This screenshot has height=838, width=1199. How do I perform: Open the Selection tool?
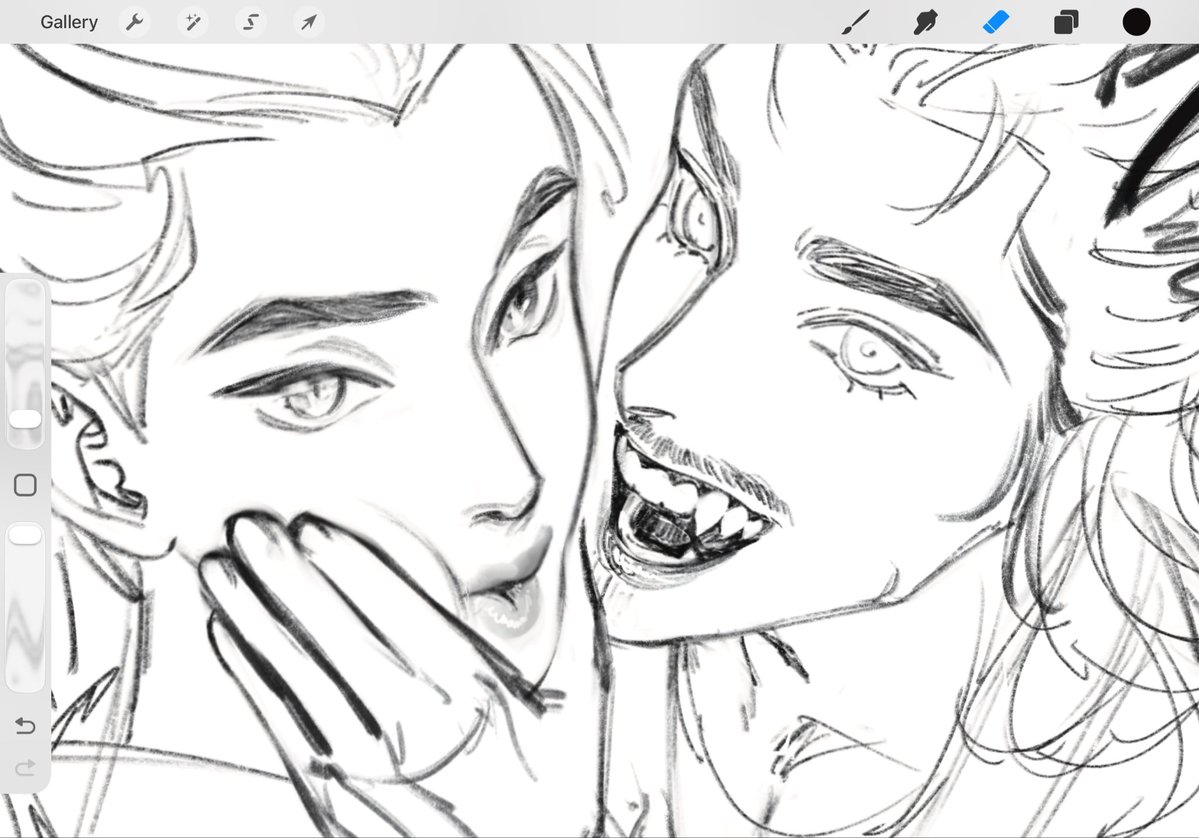pos(251,22)
